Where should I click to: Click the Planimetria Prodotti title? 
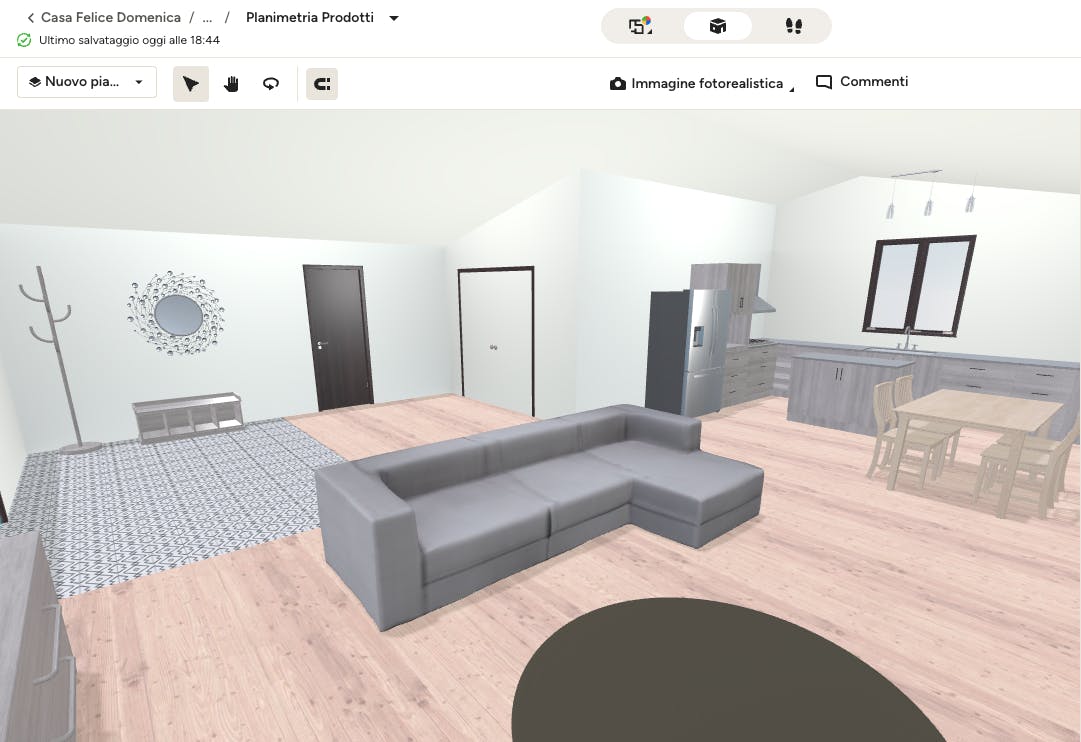(310, 17)
